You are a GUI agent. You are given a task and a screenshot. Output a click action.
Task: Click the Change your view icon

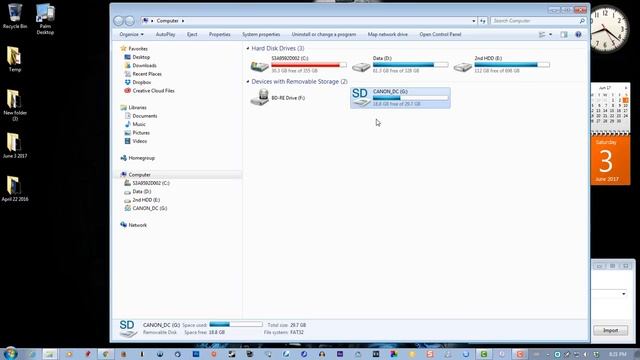point(542,35)
